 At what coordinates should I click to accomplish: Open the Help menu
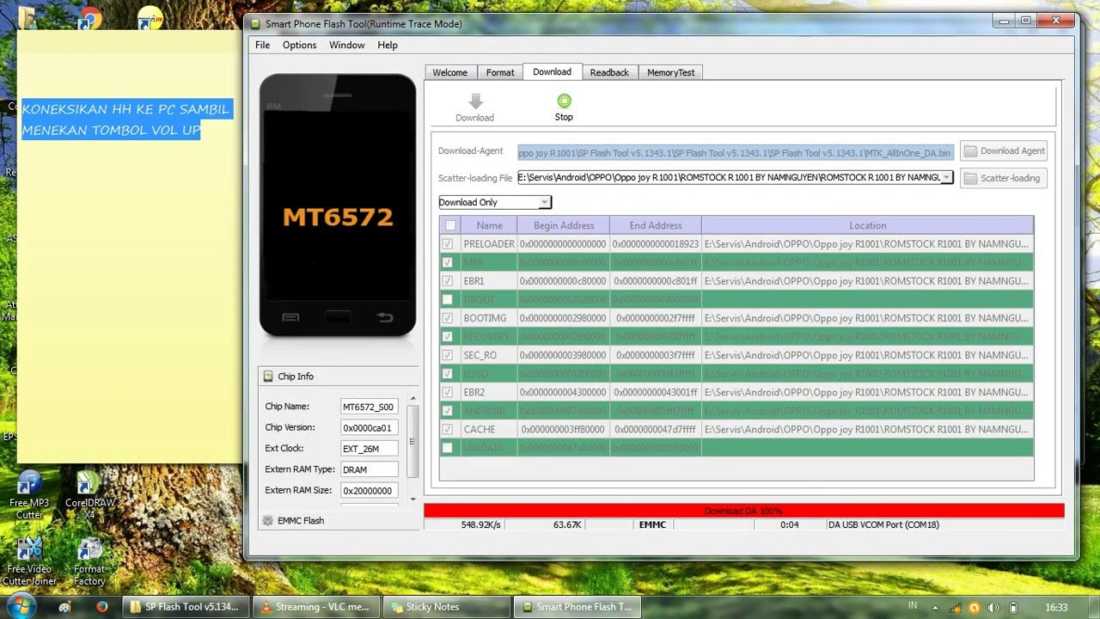tap(387, 45)
